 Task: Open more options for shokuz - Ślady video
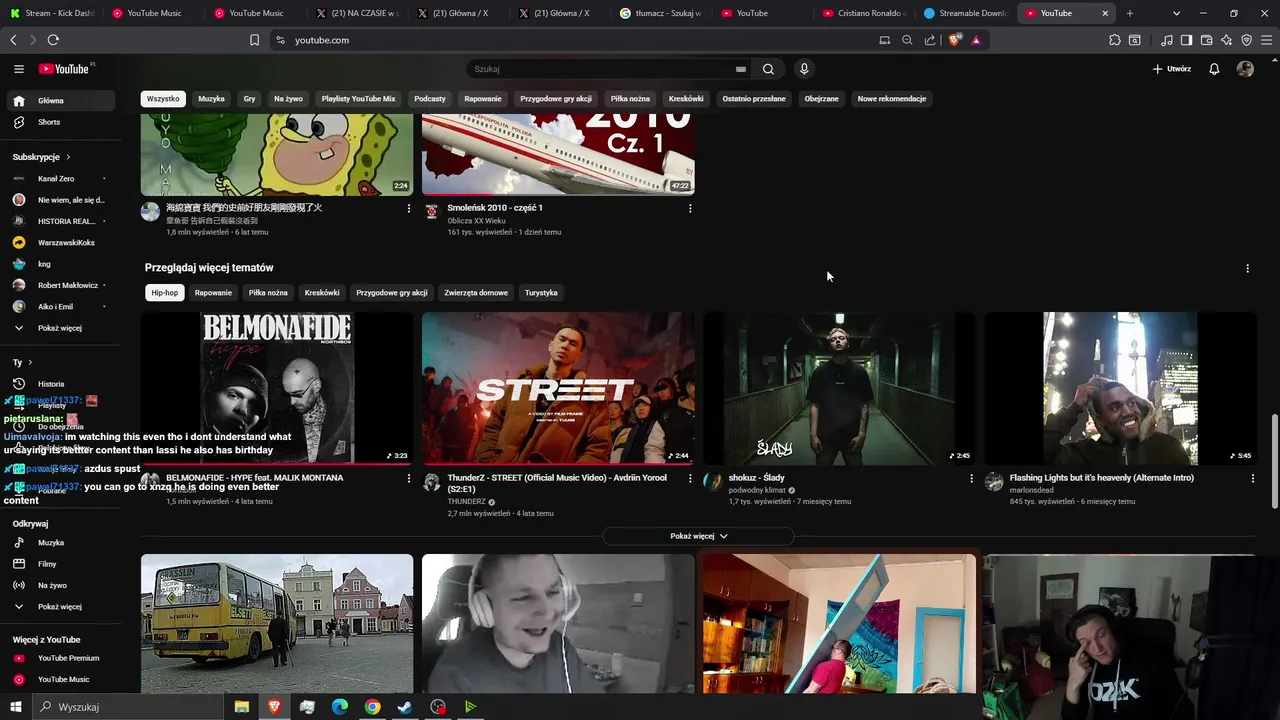(971, 478)
